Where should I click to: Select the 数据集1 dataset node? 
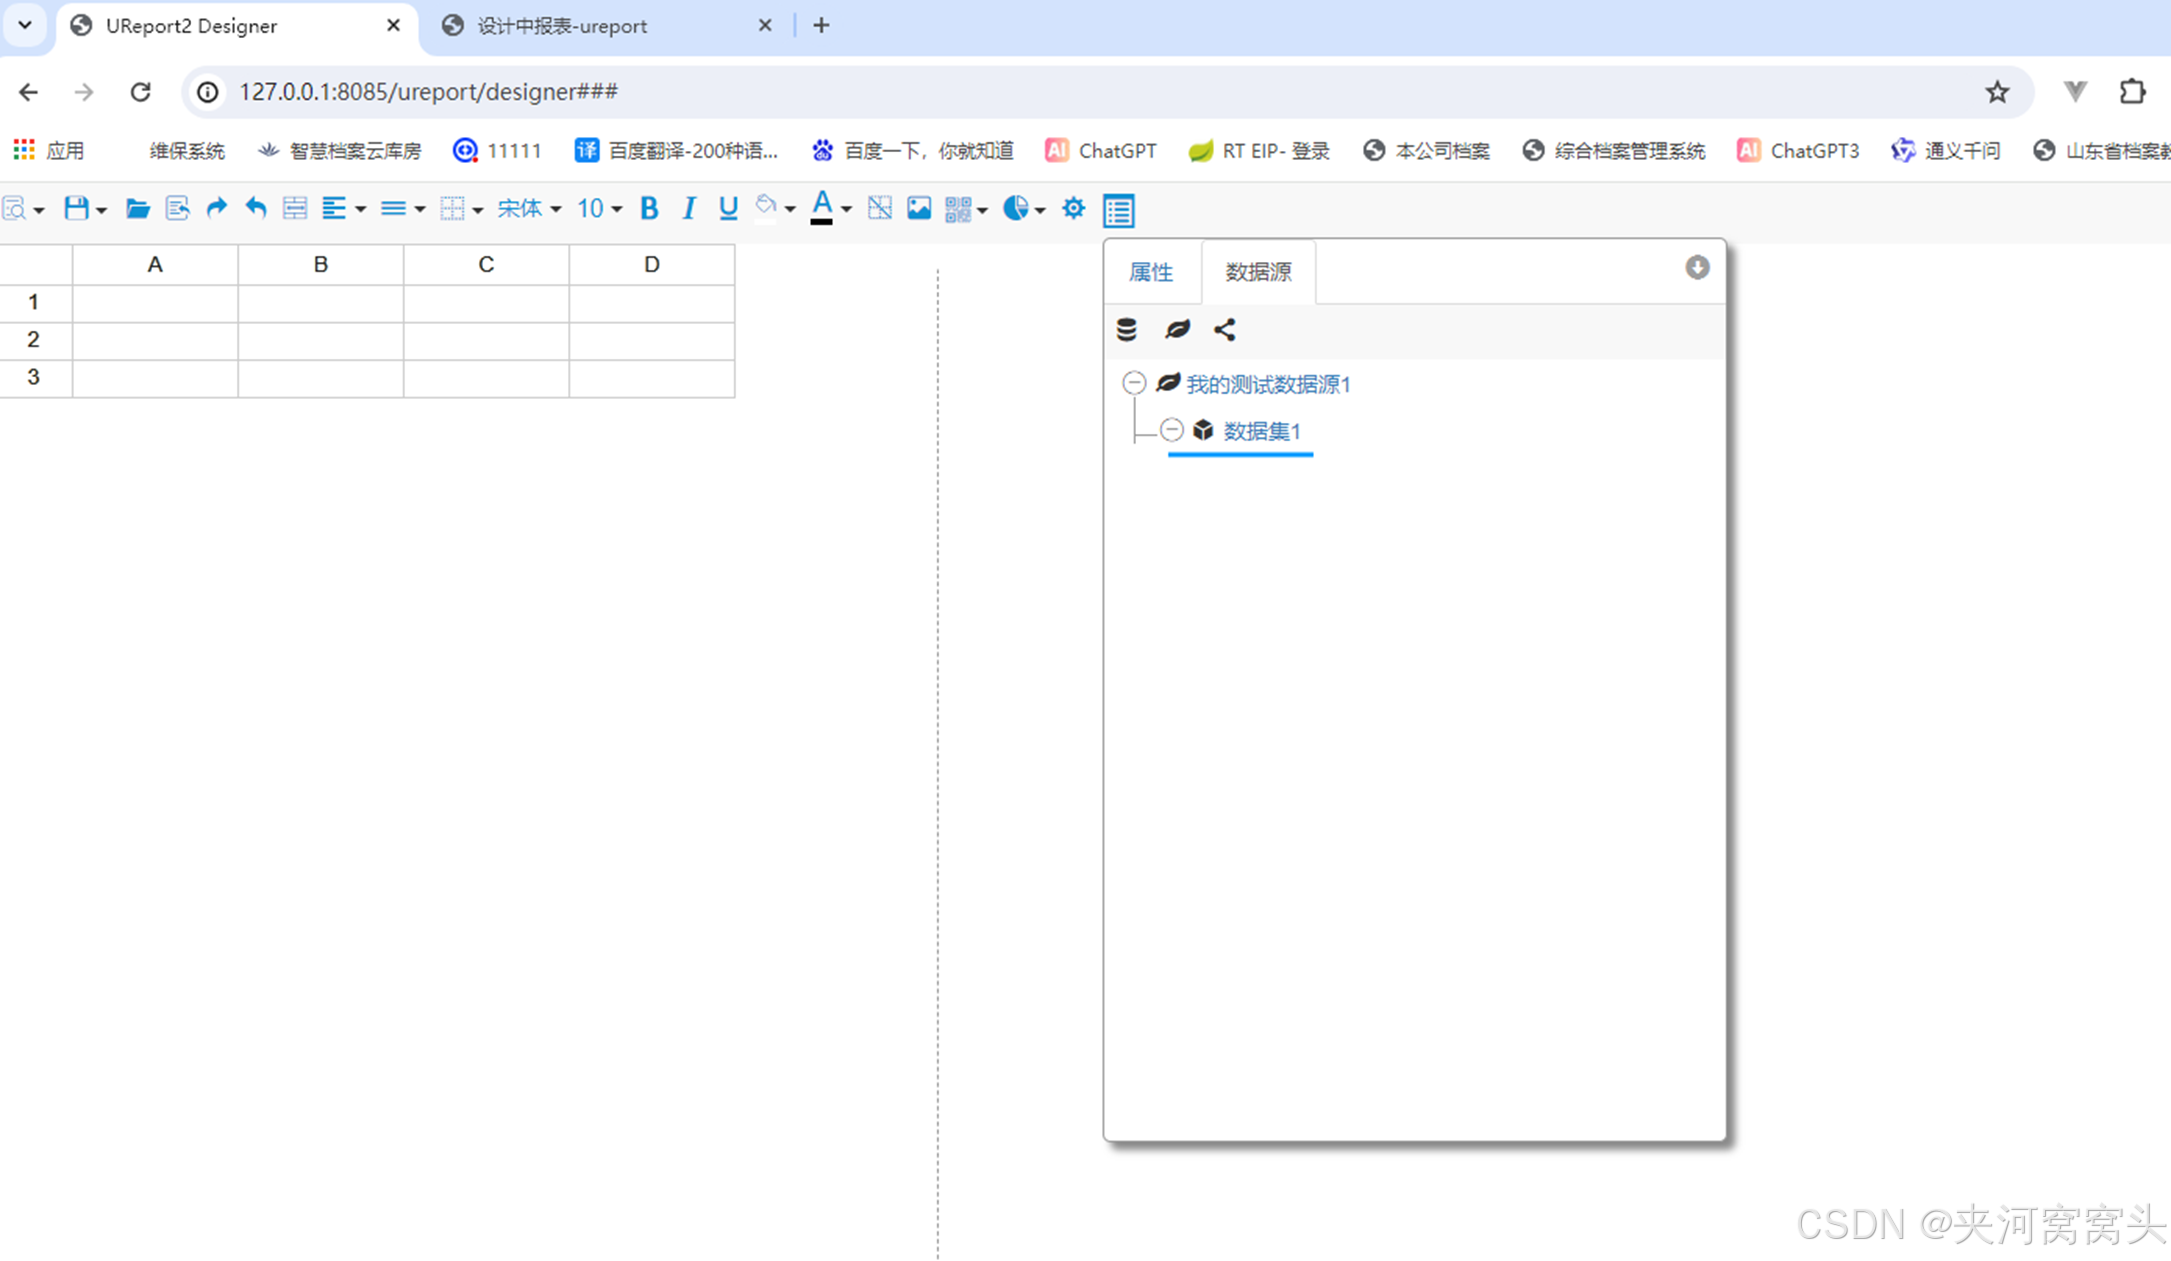click(x=1262, y=431)
